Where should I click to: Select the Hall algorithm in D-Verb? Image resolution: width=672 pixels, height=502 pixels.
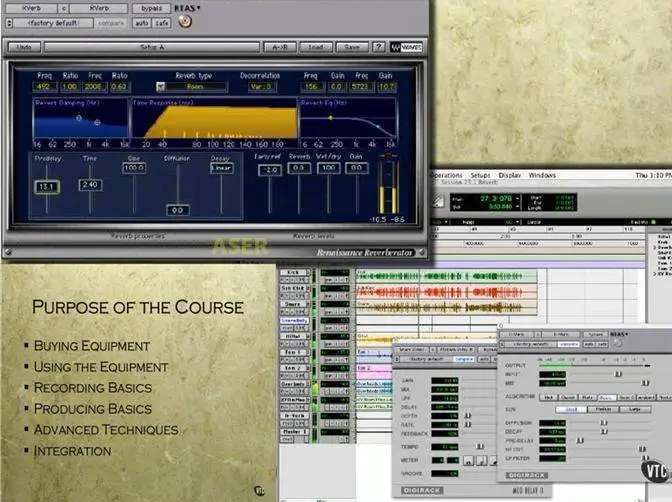pos(548,397)
